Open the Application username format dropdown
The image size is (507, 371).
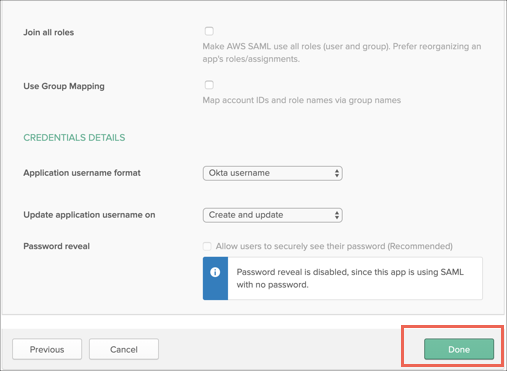(x=272, y=173)
